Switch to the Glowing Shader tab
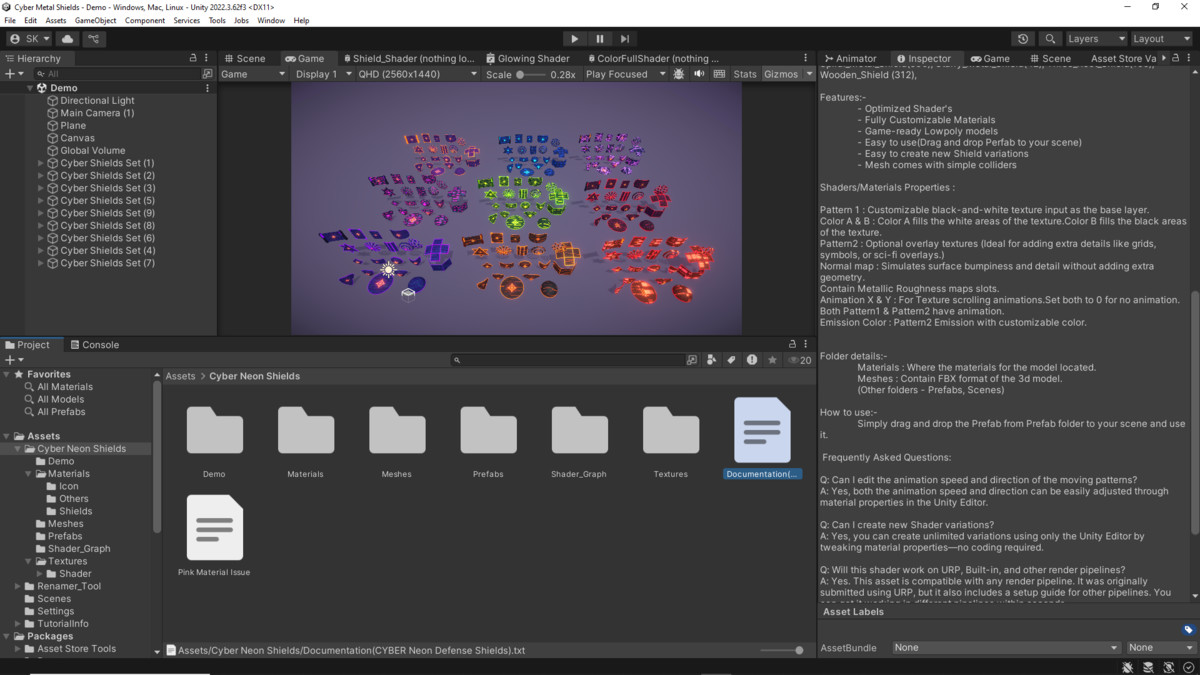Viewport: 1200px width, 675px height. tap(527, 58)
